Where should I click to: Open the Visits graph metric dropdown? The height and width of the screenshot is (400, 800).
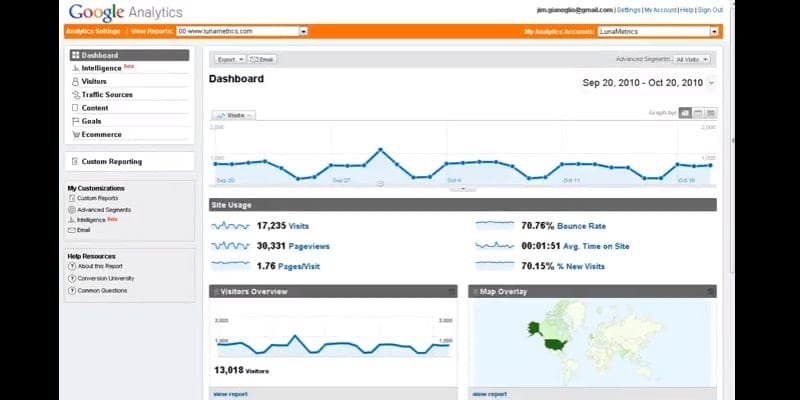(x=234, y=116)
